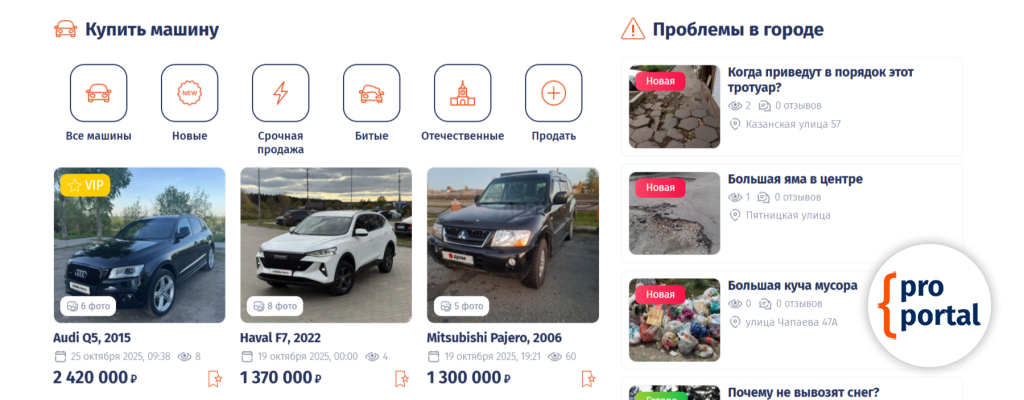Screen dimensions: 1024x400
Task: Click the Продать plus icon
Action: pyautogui.click(x=554, y=93)
